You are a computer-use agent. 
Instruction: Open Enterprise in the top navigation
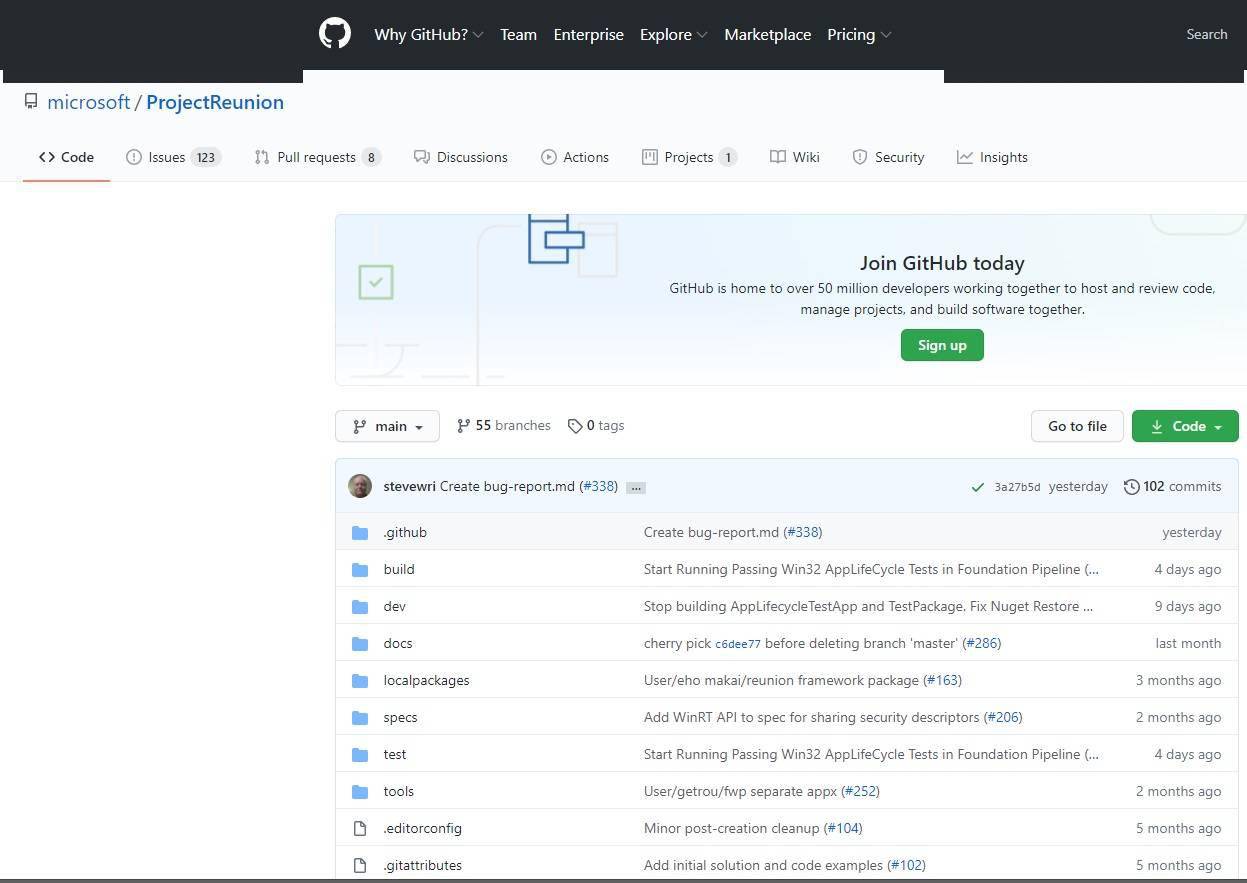[588, 34]
